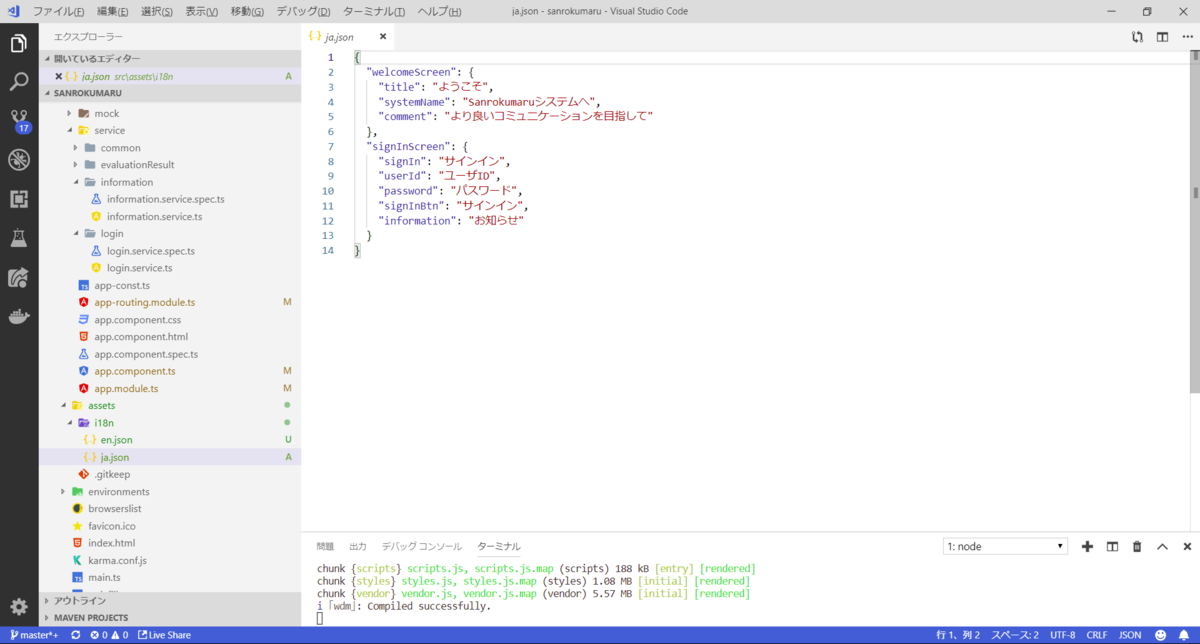1200x644 pixels.
Task: Click the feedback smiley in status bar
Action: [x=1160, y=635]
